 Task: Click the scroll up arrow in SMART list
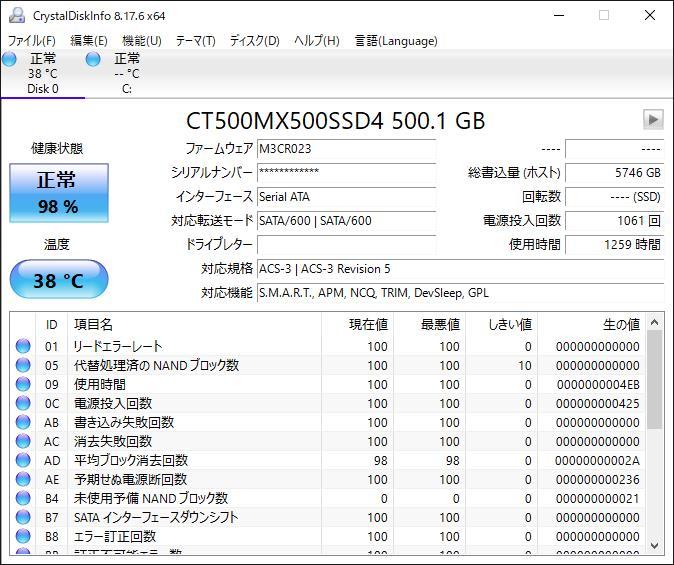654,322
